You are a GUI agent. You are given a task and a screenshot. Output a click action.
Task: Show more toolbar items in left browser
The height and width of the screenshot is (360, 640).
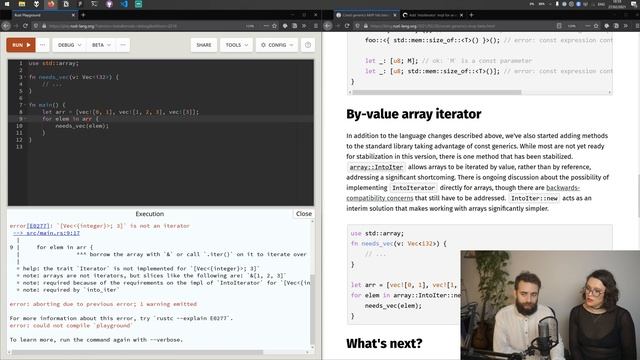[304, 26]
